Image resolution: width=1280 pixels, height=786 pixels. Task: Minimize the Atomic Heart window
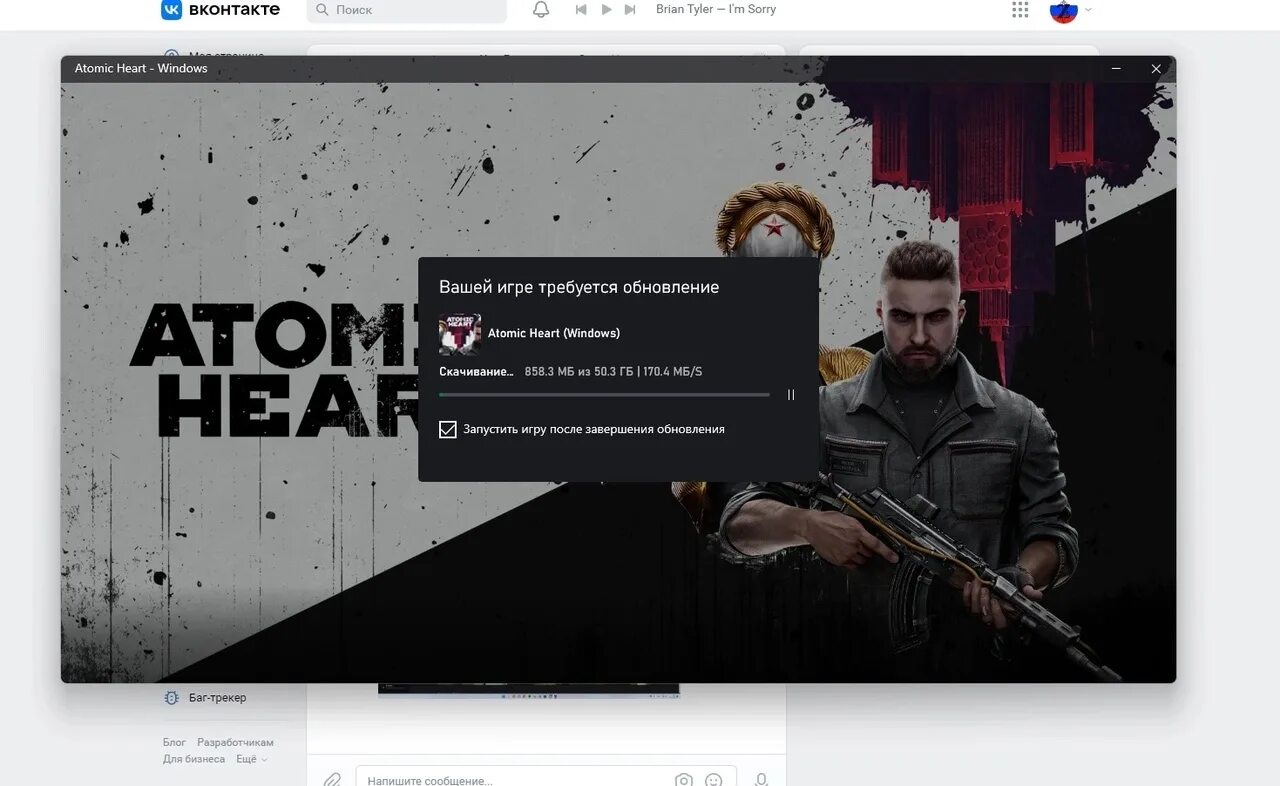click(x=1116, y=69)
